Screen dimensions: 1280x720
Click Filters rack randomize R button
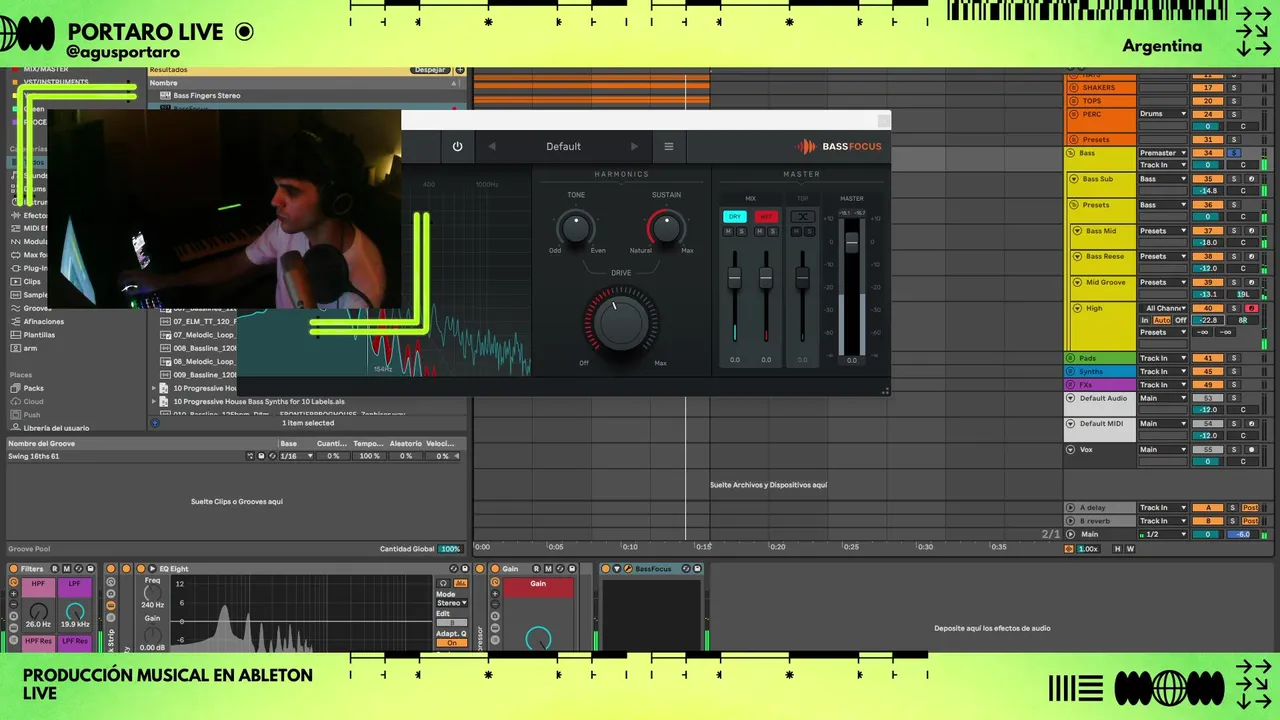55,569
